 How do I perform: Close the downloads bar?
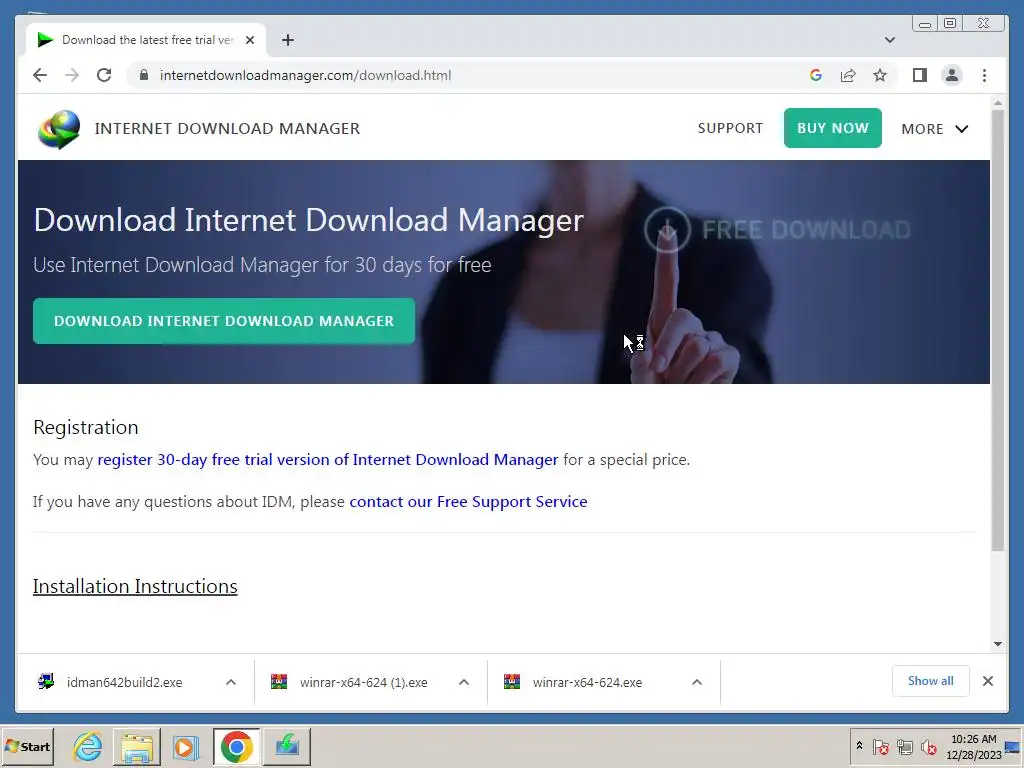[987, 681]
